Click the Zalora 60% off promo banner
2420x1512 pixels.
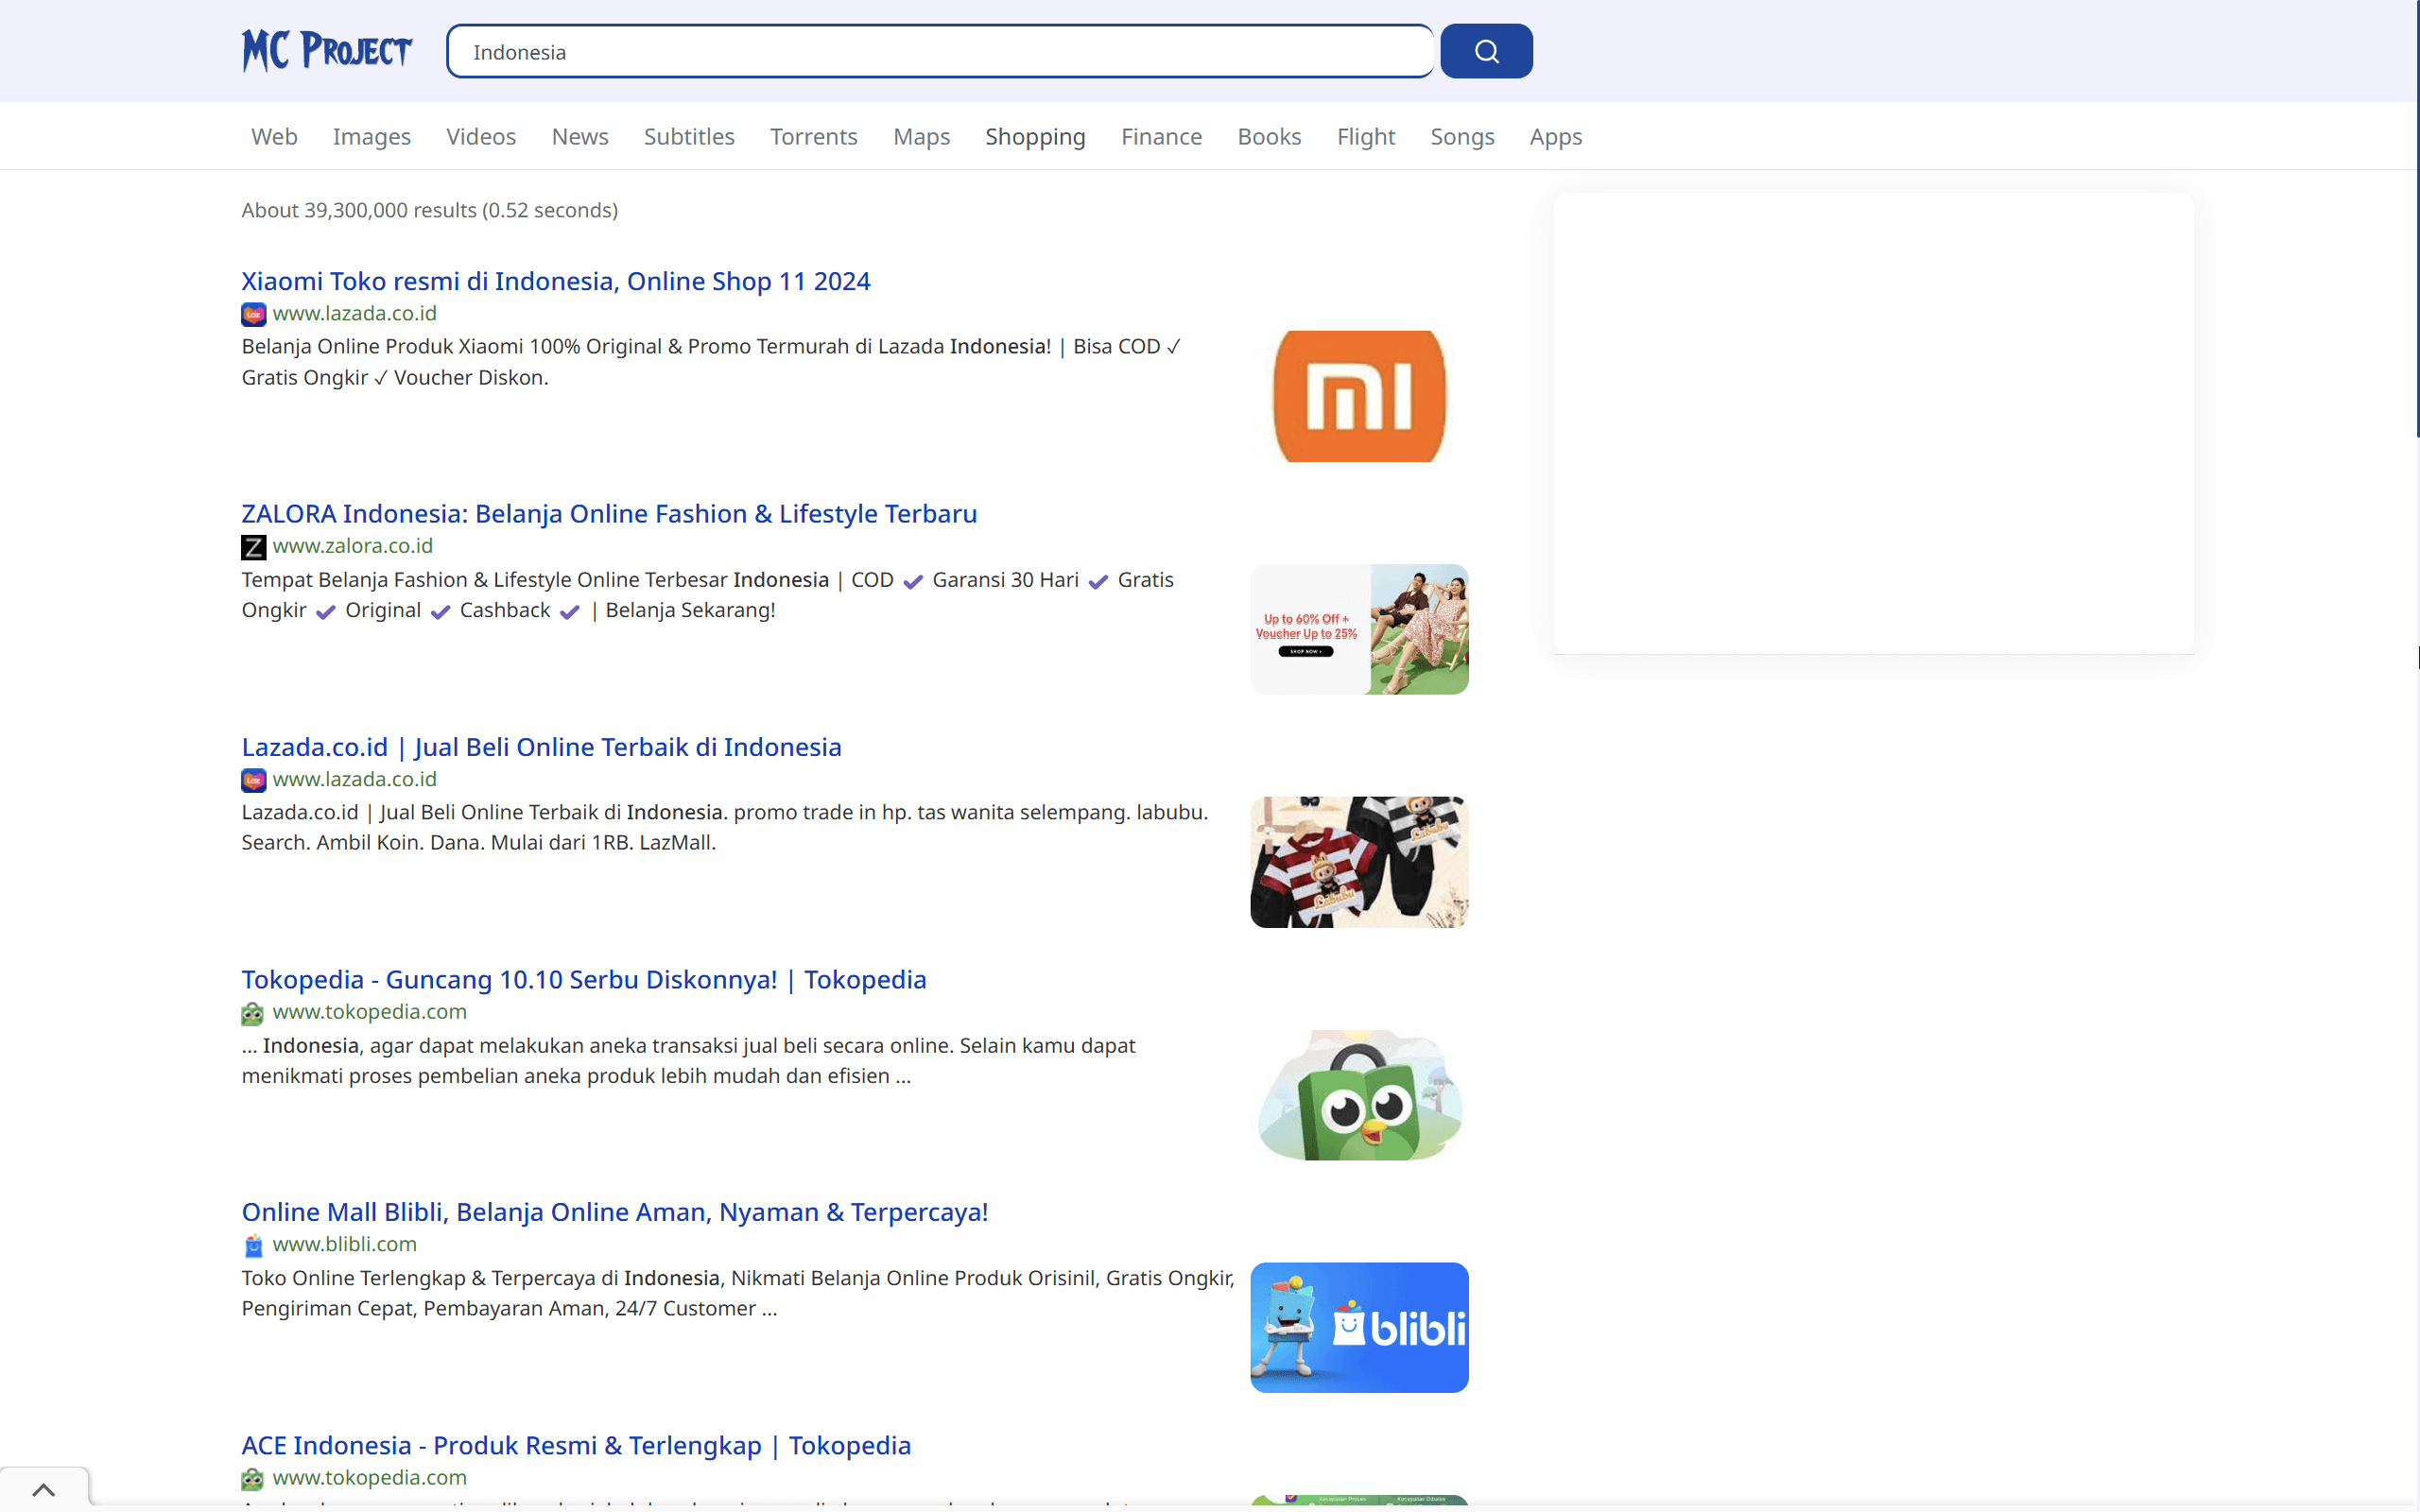pos(1358,628)
